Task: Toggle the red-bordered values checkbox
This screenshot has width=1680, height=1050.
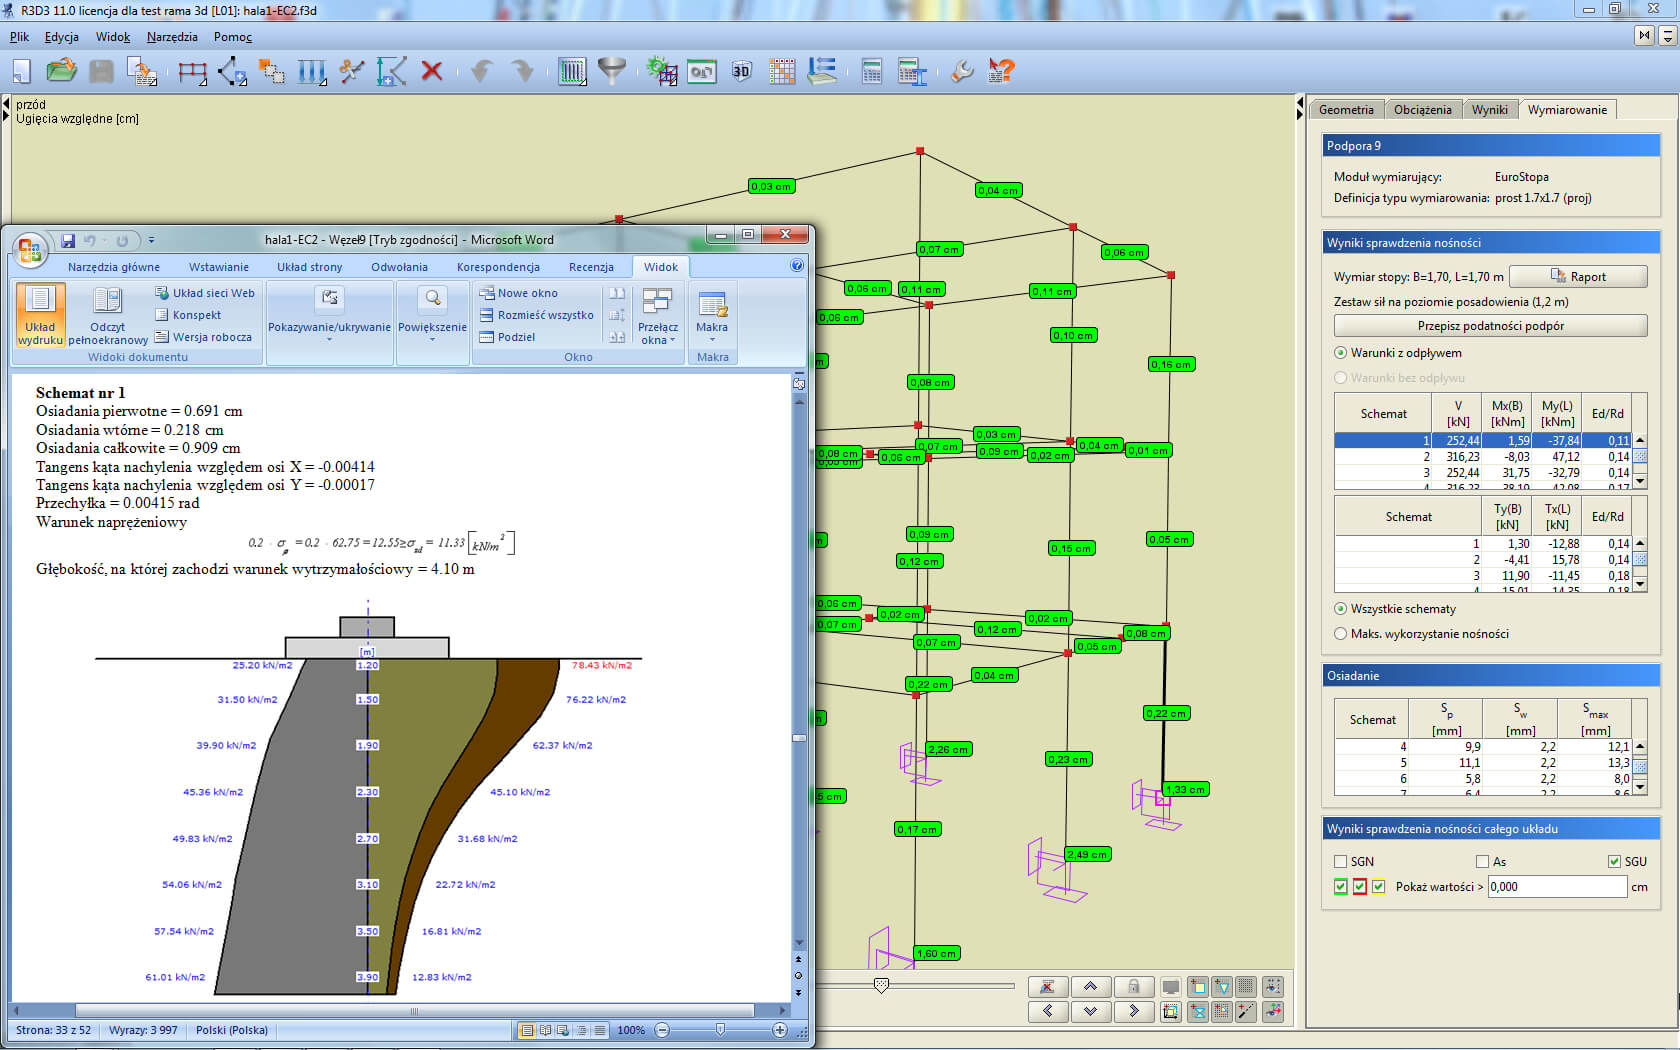Action: [1360, 887]
